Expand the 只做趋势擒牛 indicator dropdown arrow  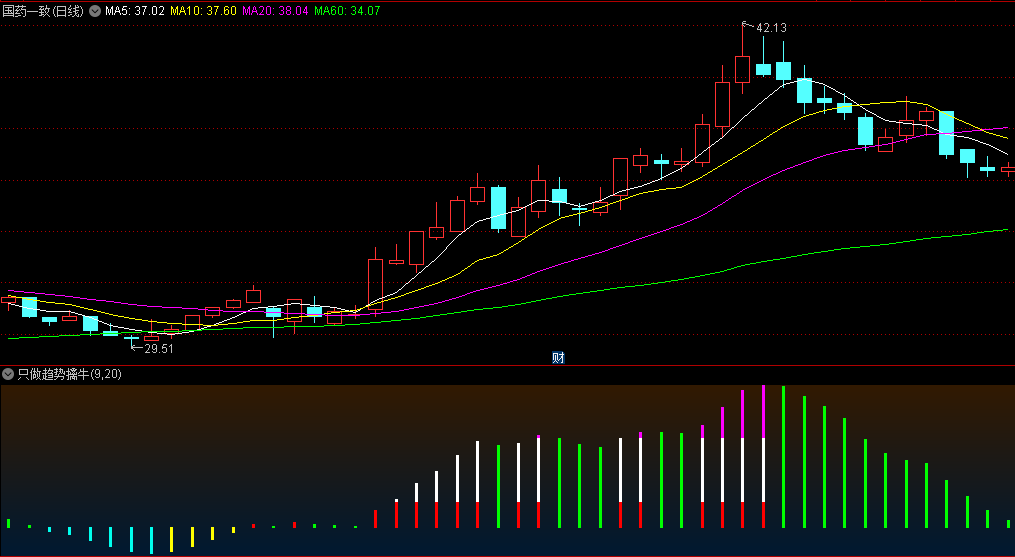tap(8, 374)
